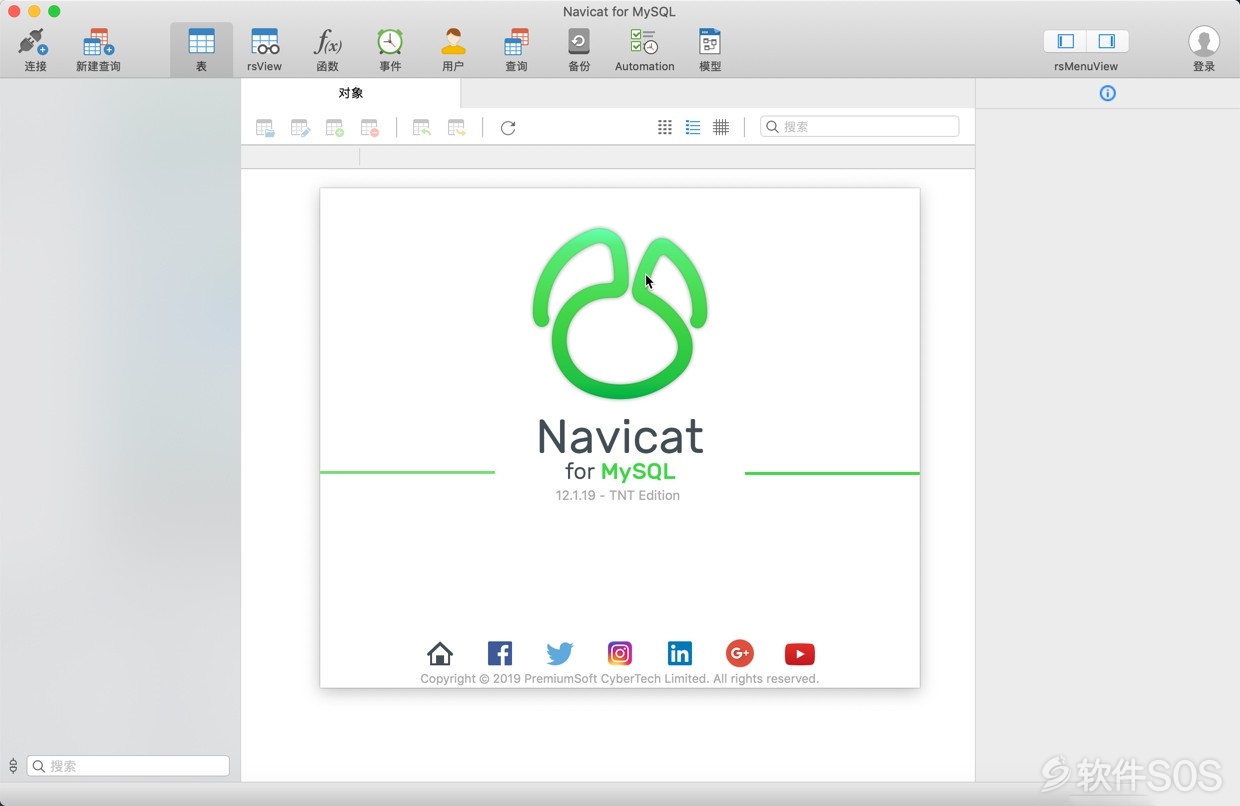Select the 模型 (Model) toolbar icon

(x=710, y=42)
